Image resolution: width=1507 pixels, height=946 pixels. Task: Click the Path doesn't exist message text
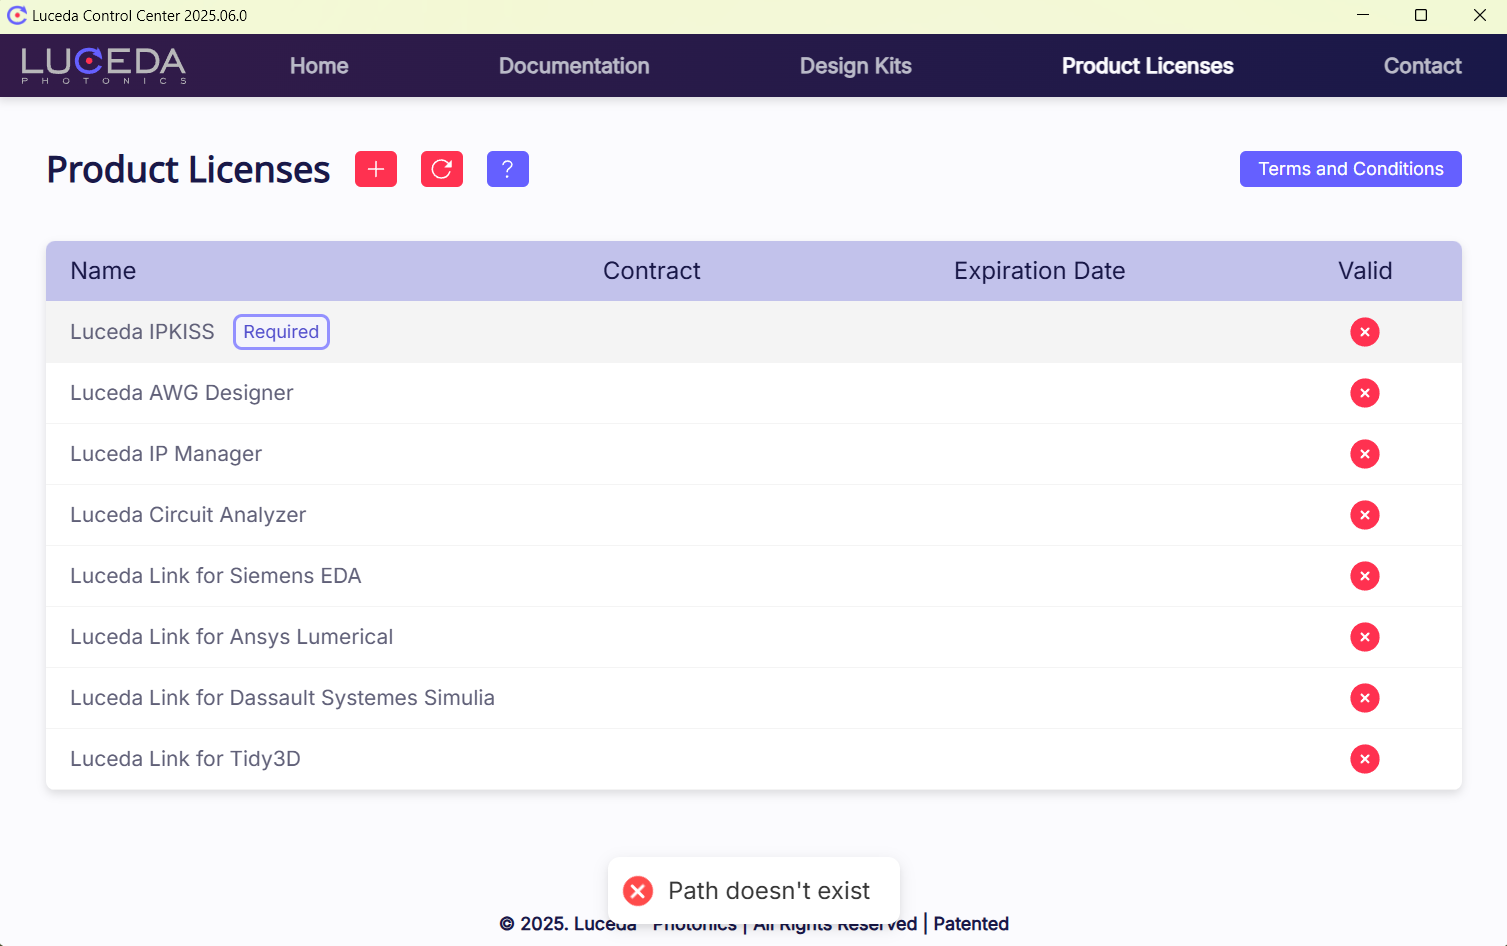point(769,891)
